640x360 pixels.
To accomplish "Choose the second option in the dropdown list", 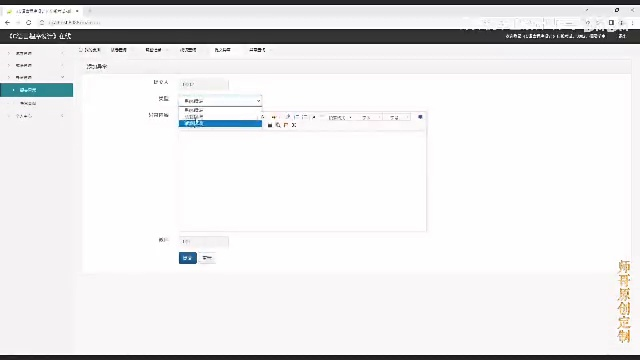I will (220, 117).
